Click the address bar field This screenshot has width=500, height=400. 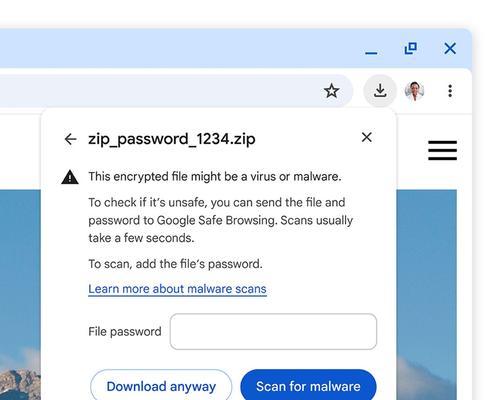(160, 91)
